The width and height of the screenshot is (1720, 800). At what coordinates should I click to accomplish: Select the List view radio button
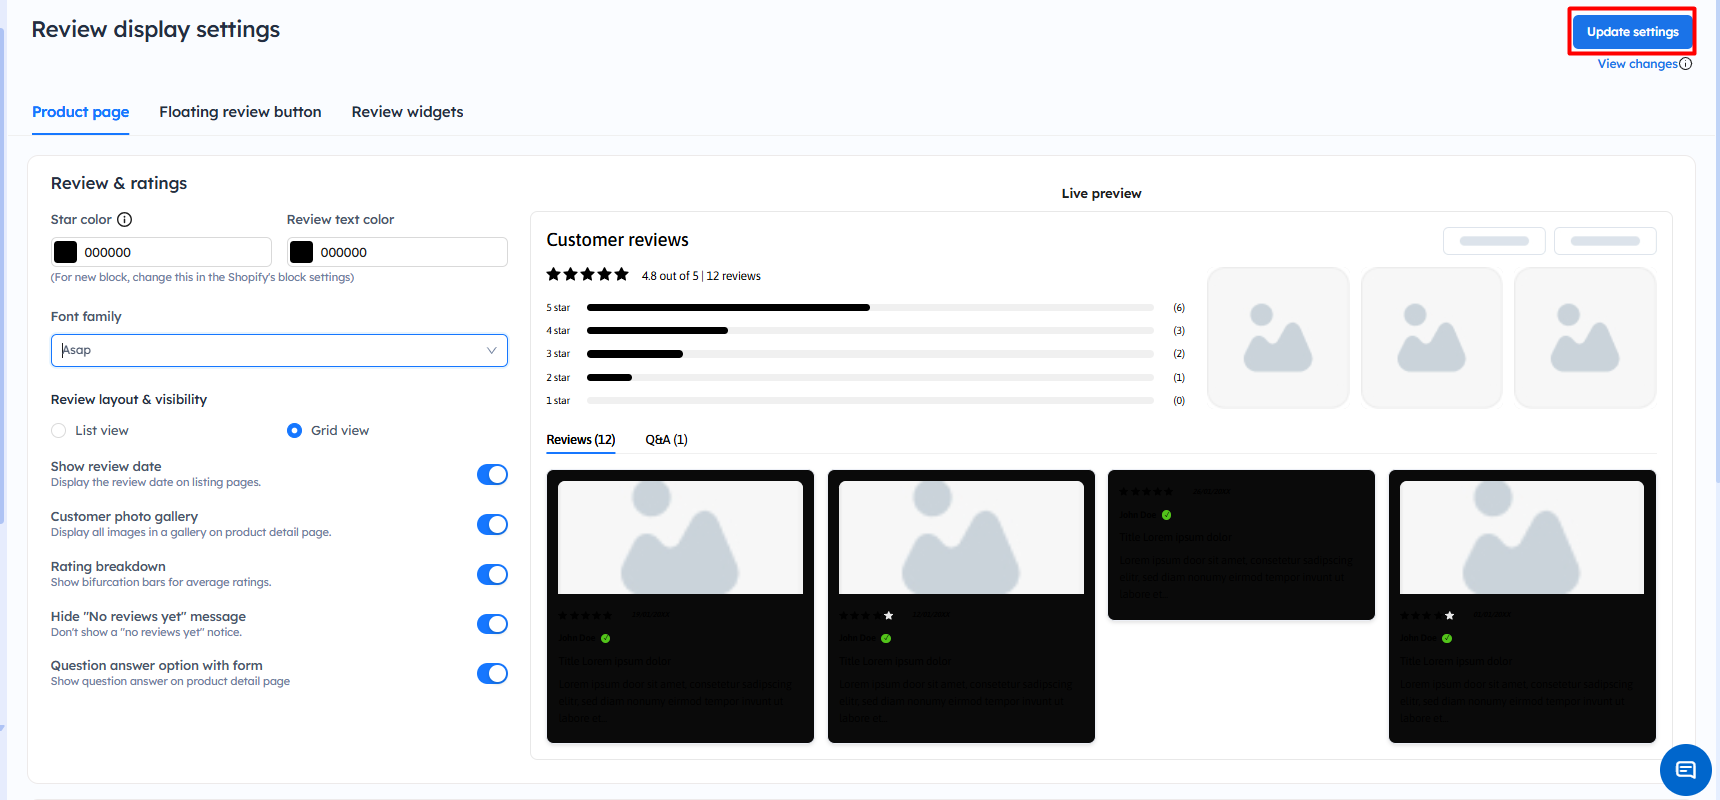click(59, 431)
